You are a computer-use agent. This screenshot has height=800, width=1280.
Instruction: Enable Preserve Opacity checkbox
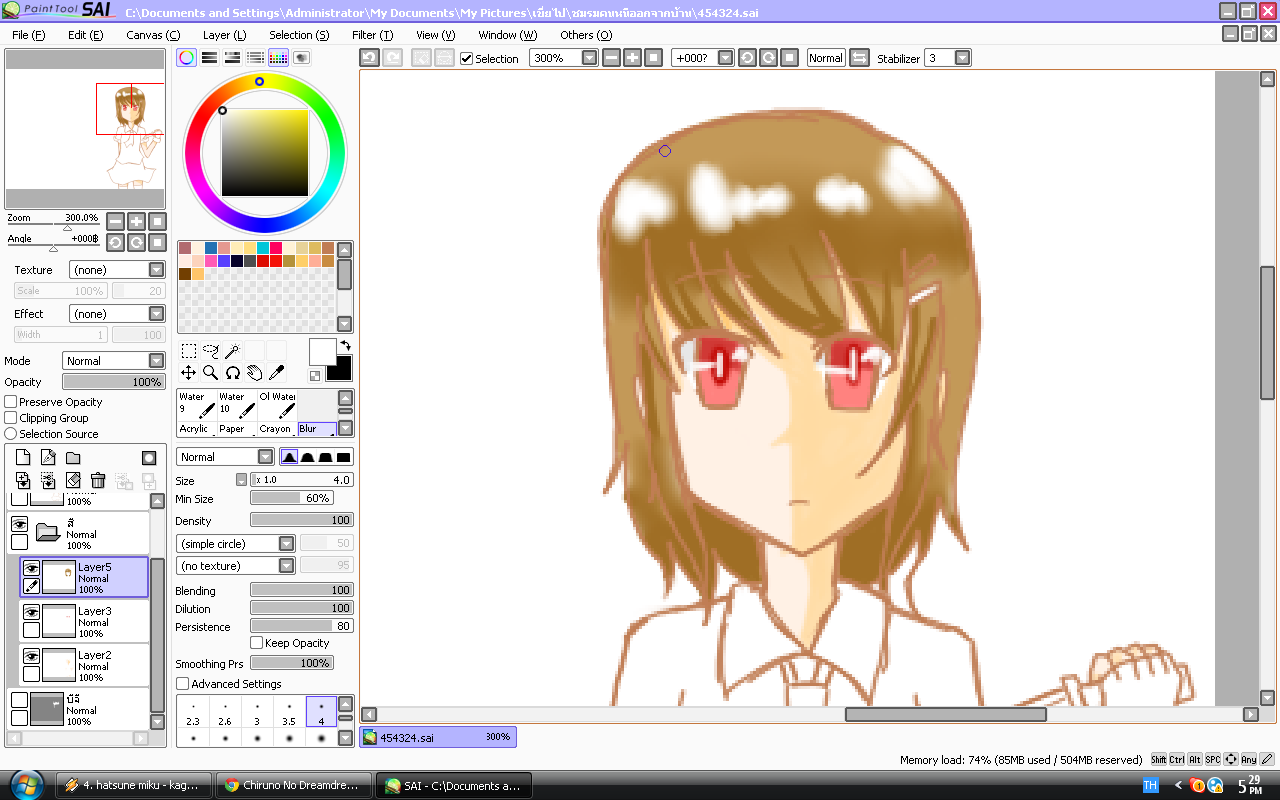click(11, 402)
